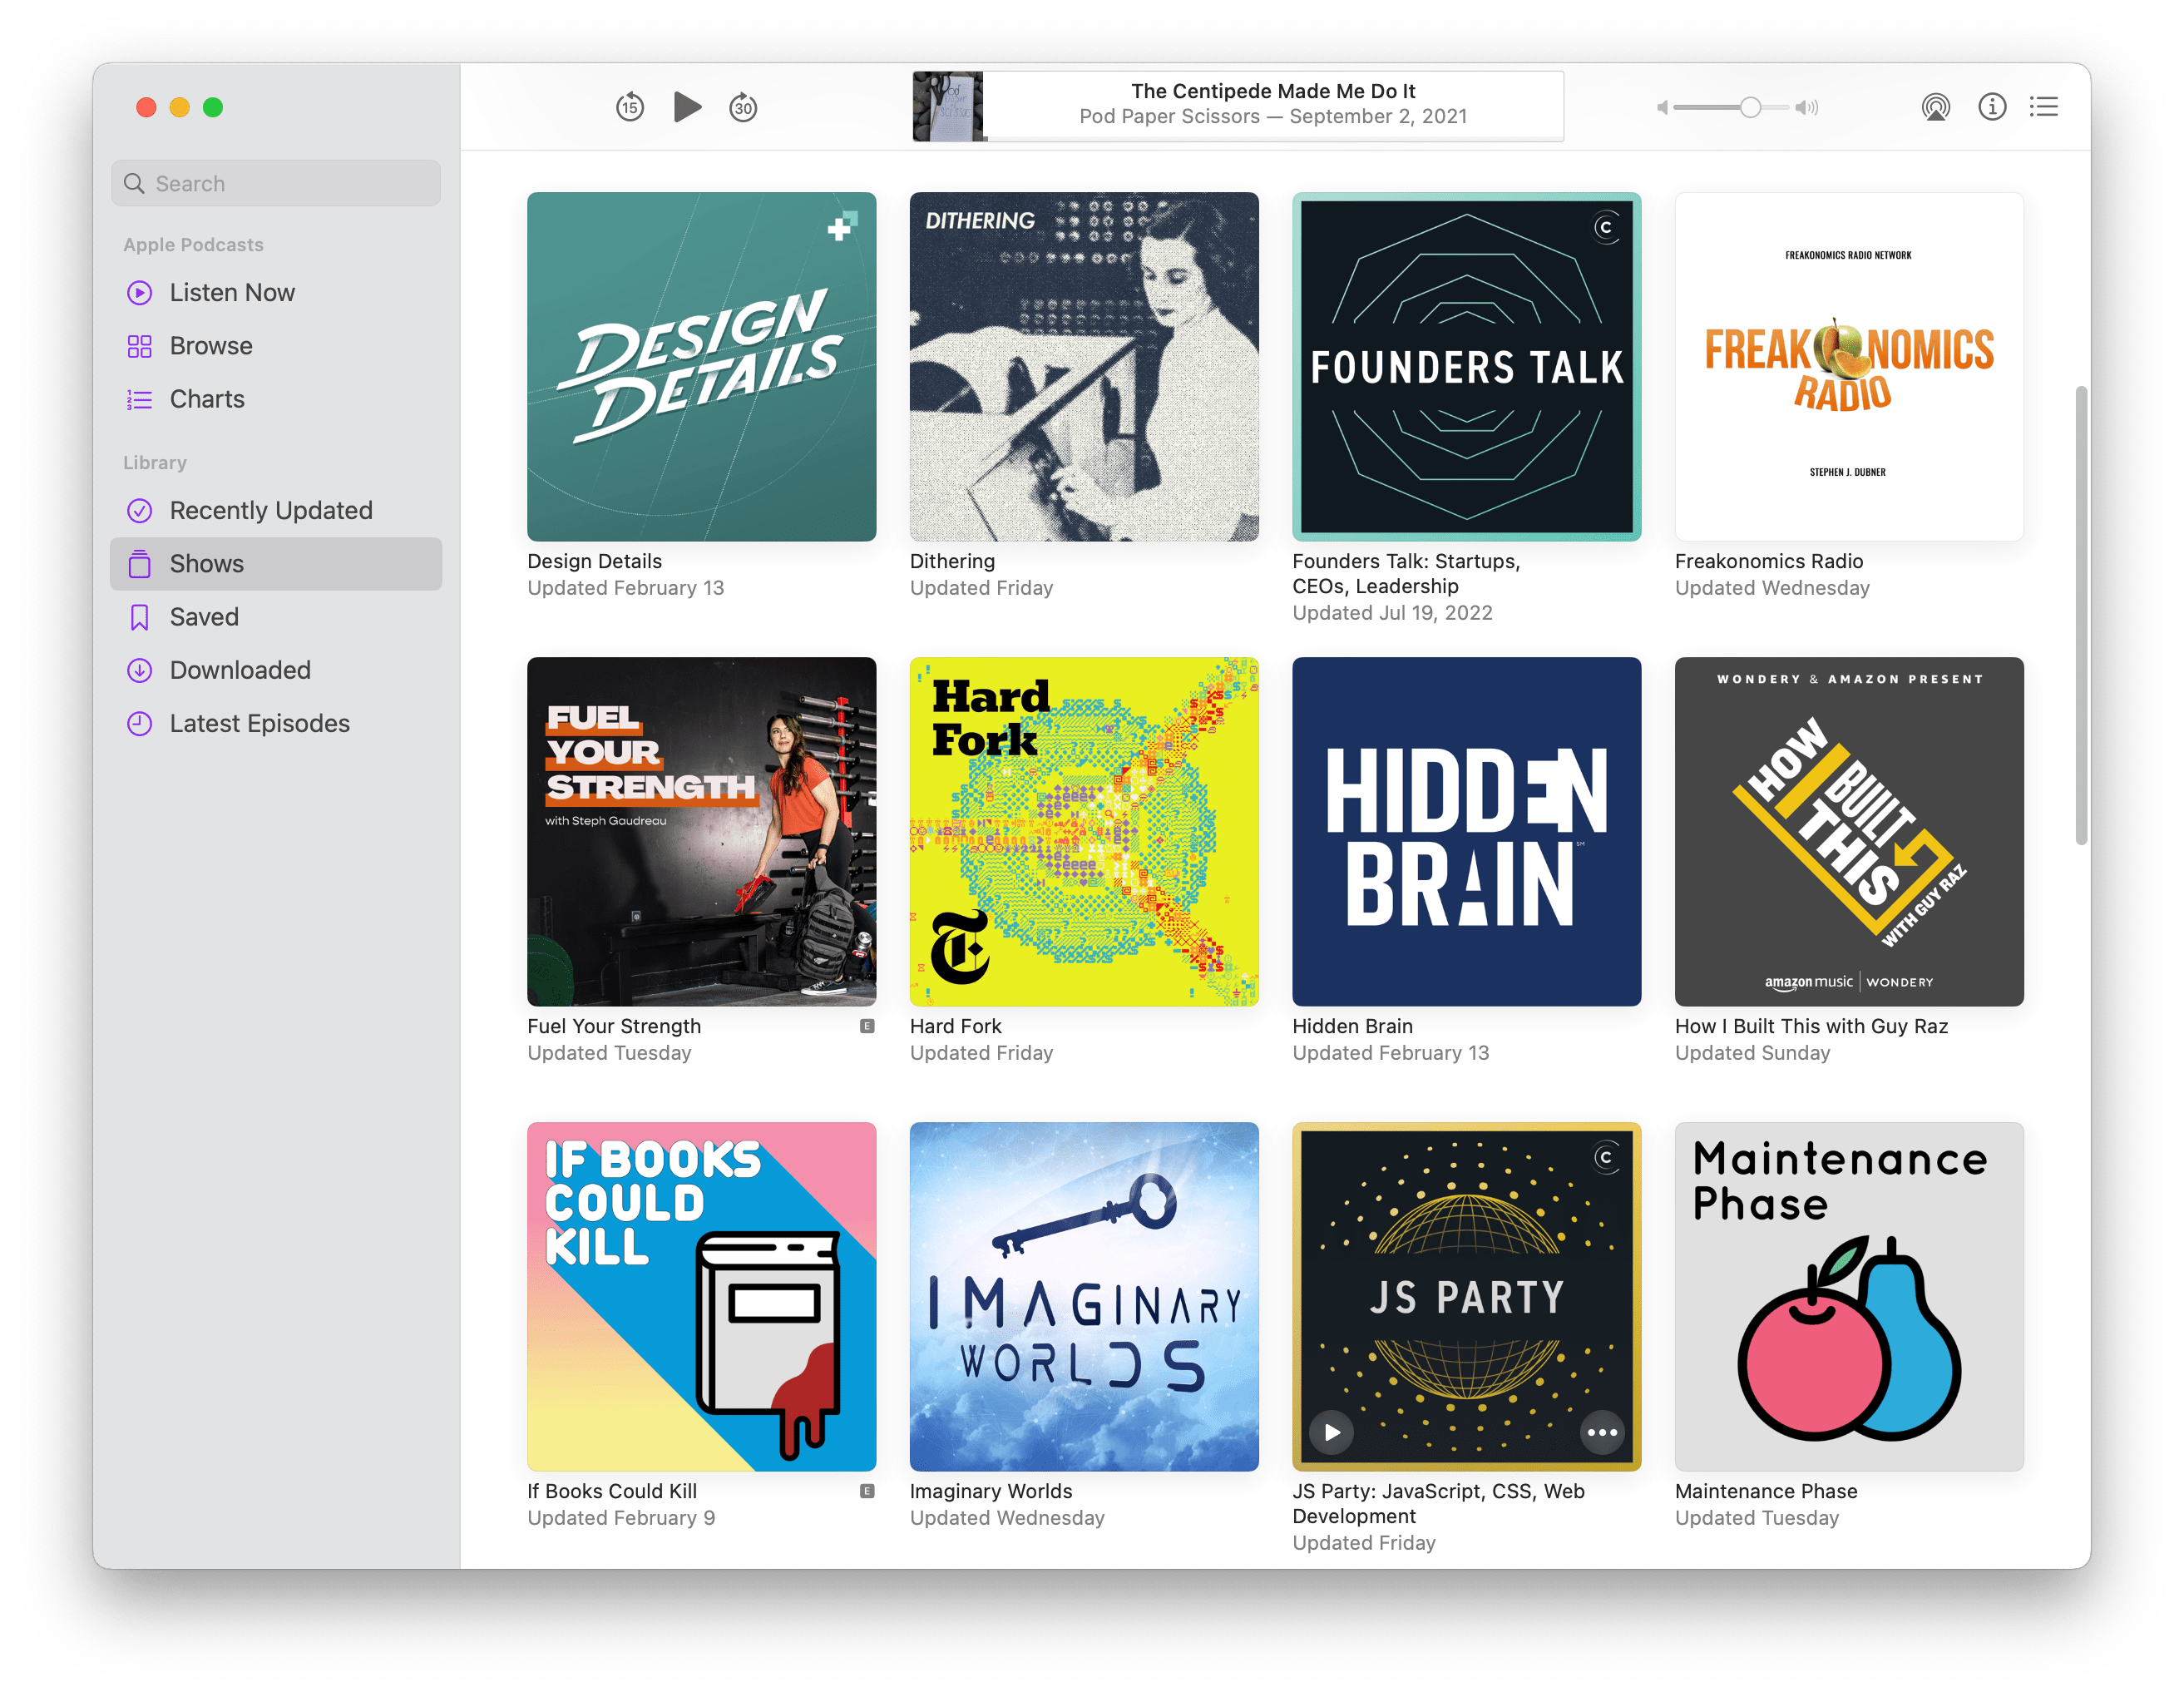Open Downloaded library section
This screenshot has width=2184, height=1692.
coord(240,670)
